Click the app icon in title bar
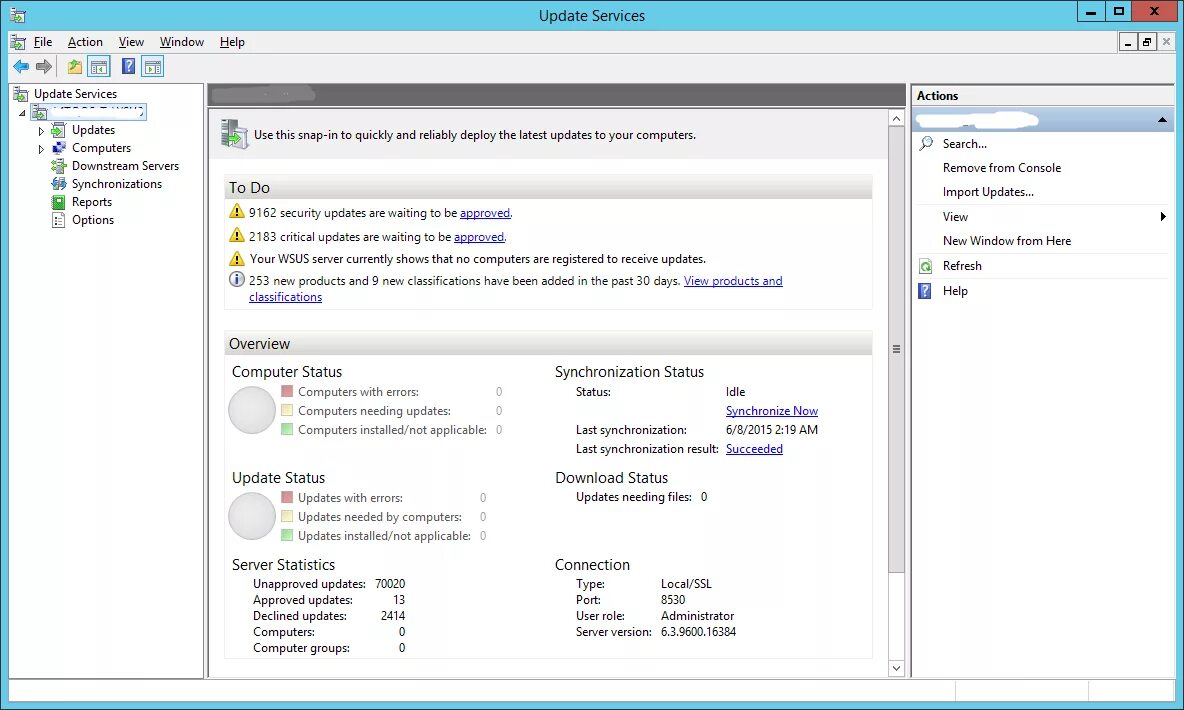Image resolution: width=1184 pixels, height=710 pixels. click(18, 15)
